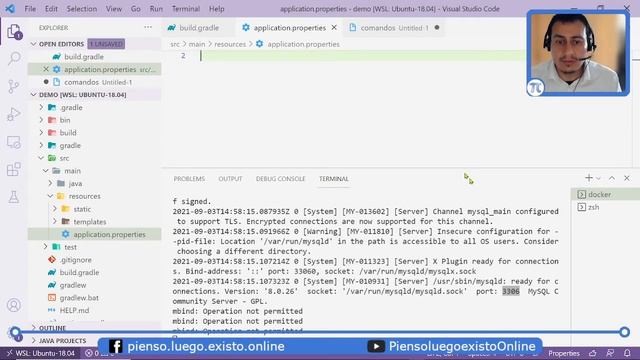Screen dimensions: 640x360
Task: Open the Remote Explorer view
Action: tap(14, 142)
